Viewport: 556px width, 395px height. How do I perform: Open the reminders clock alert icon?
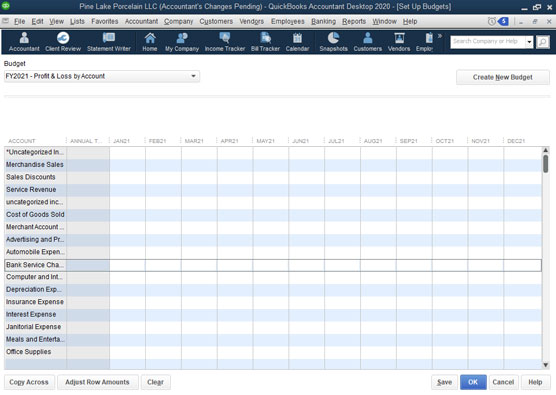[491, 22]
